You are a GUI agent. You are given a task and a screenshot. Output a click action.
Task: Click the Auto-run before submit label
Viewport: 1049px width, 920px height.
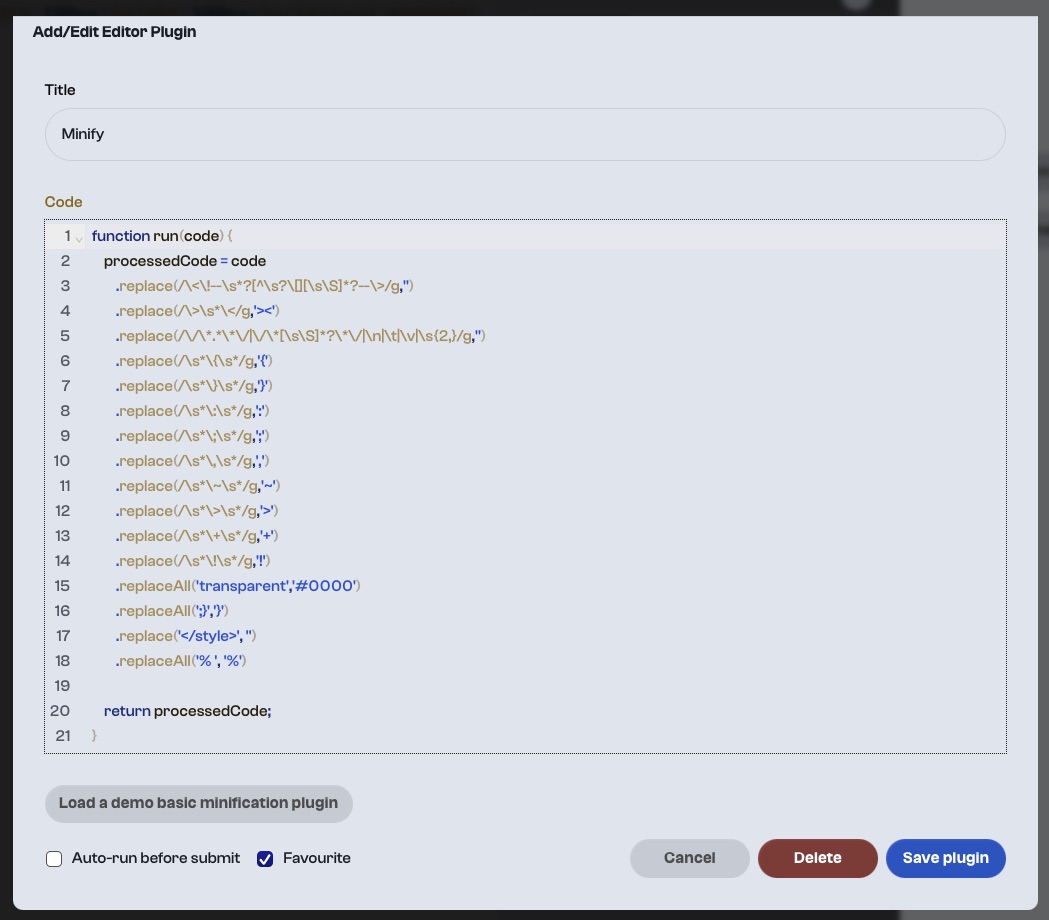point(156,858)
